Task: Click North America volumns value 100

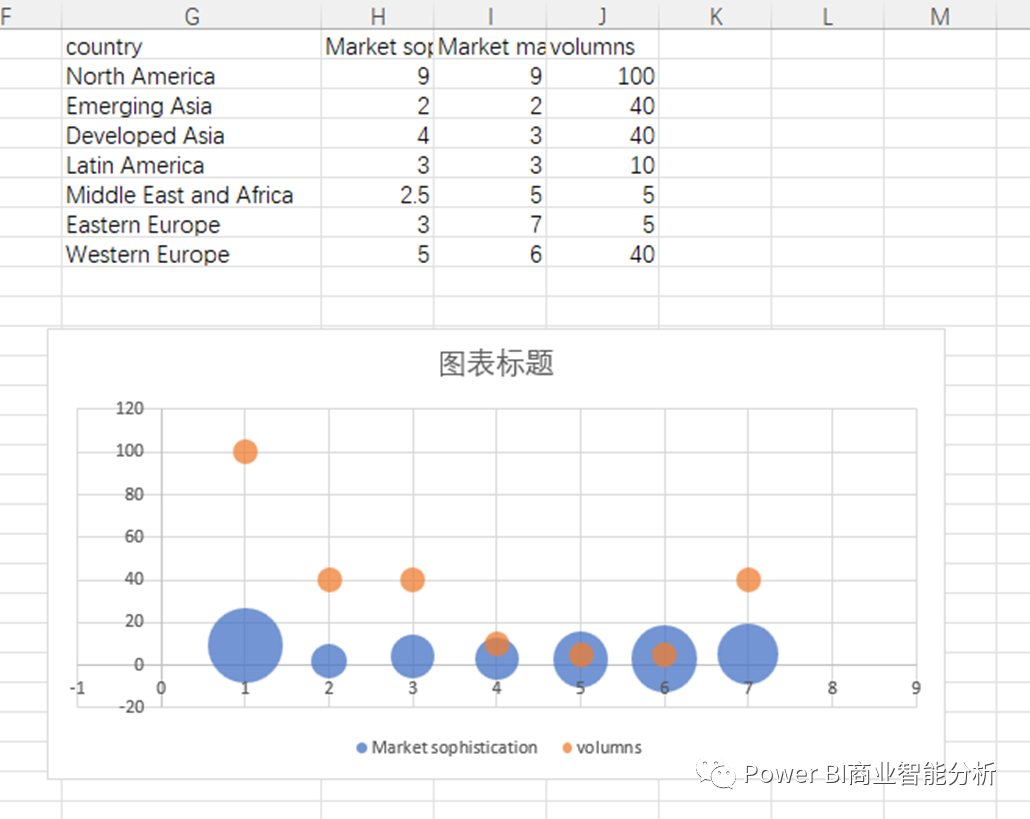Action: click(602, 76)
